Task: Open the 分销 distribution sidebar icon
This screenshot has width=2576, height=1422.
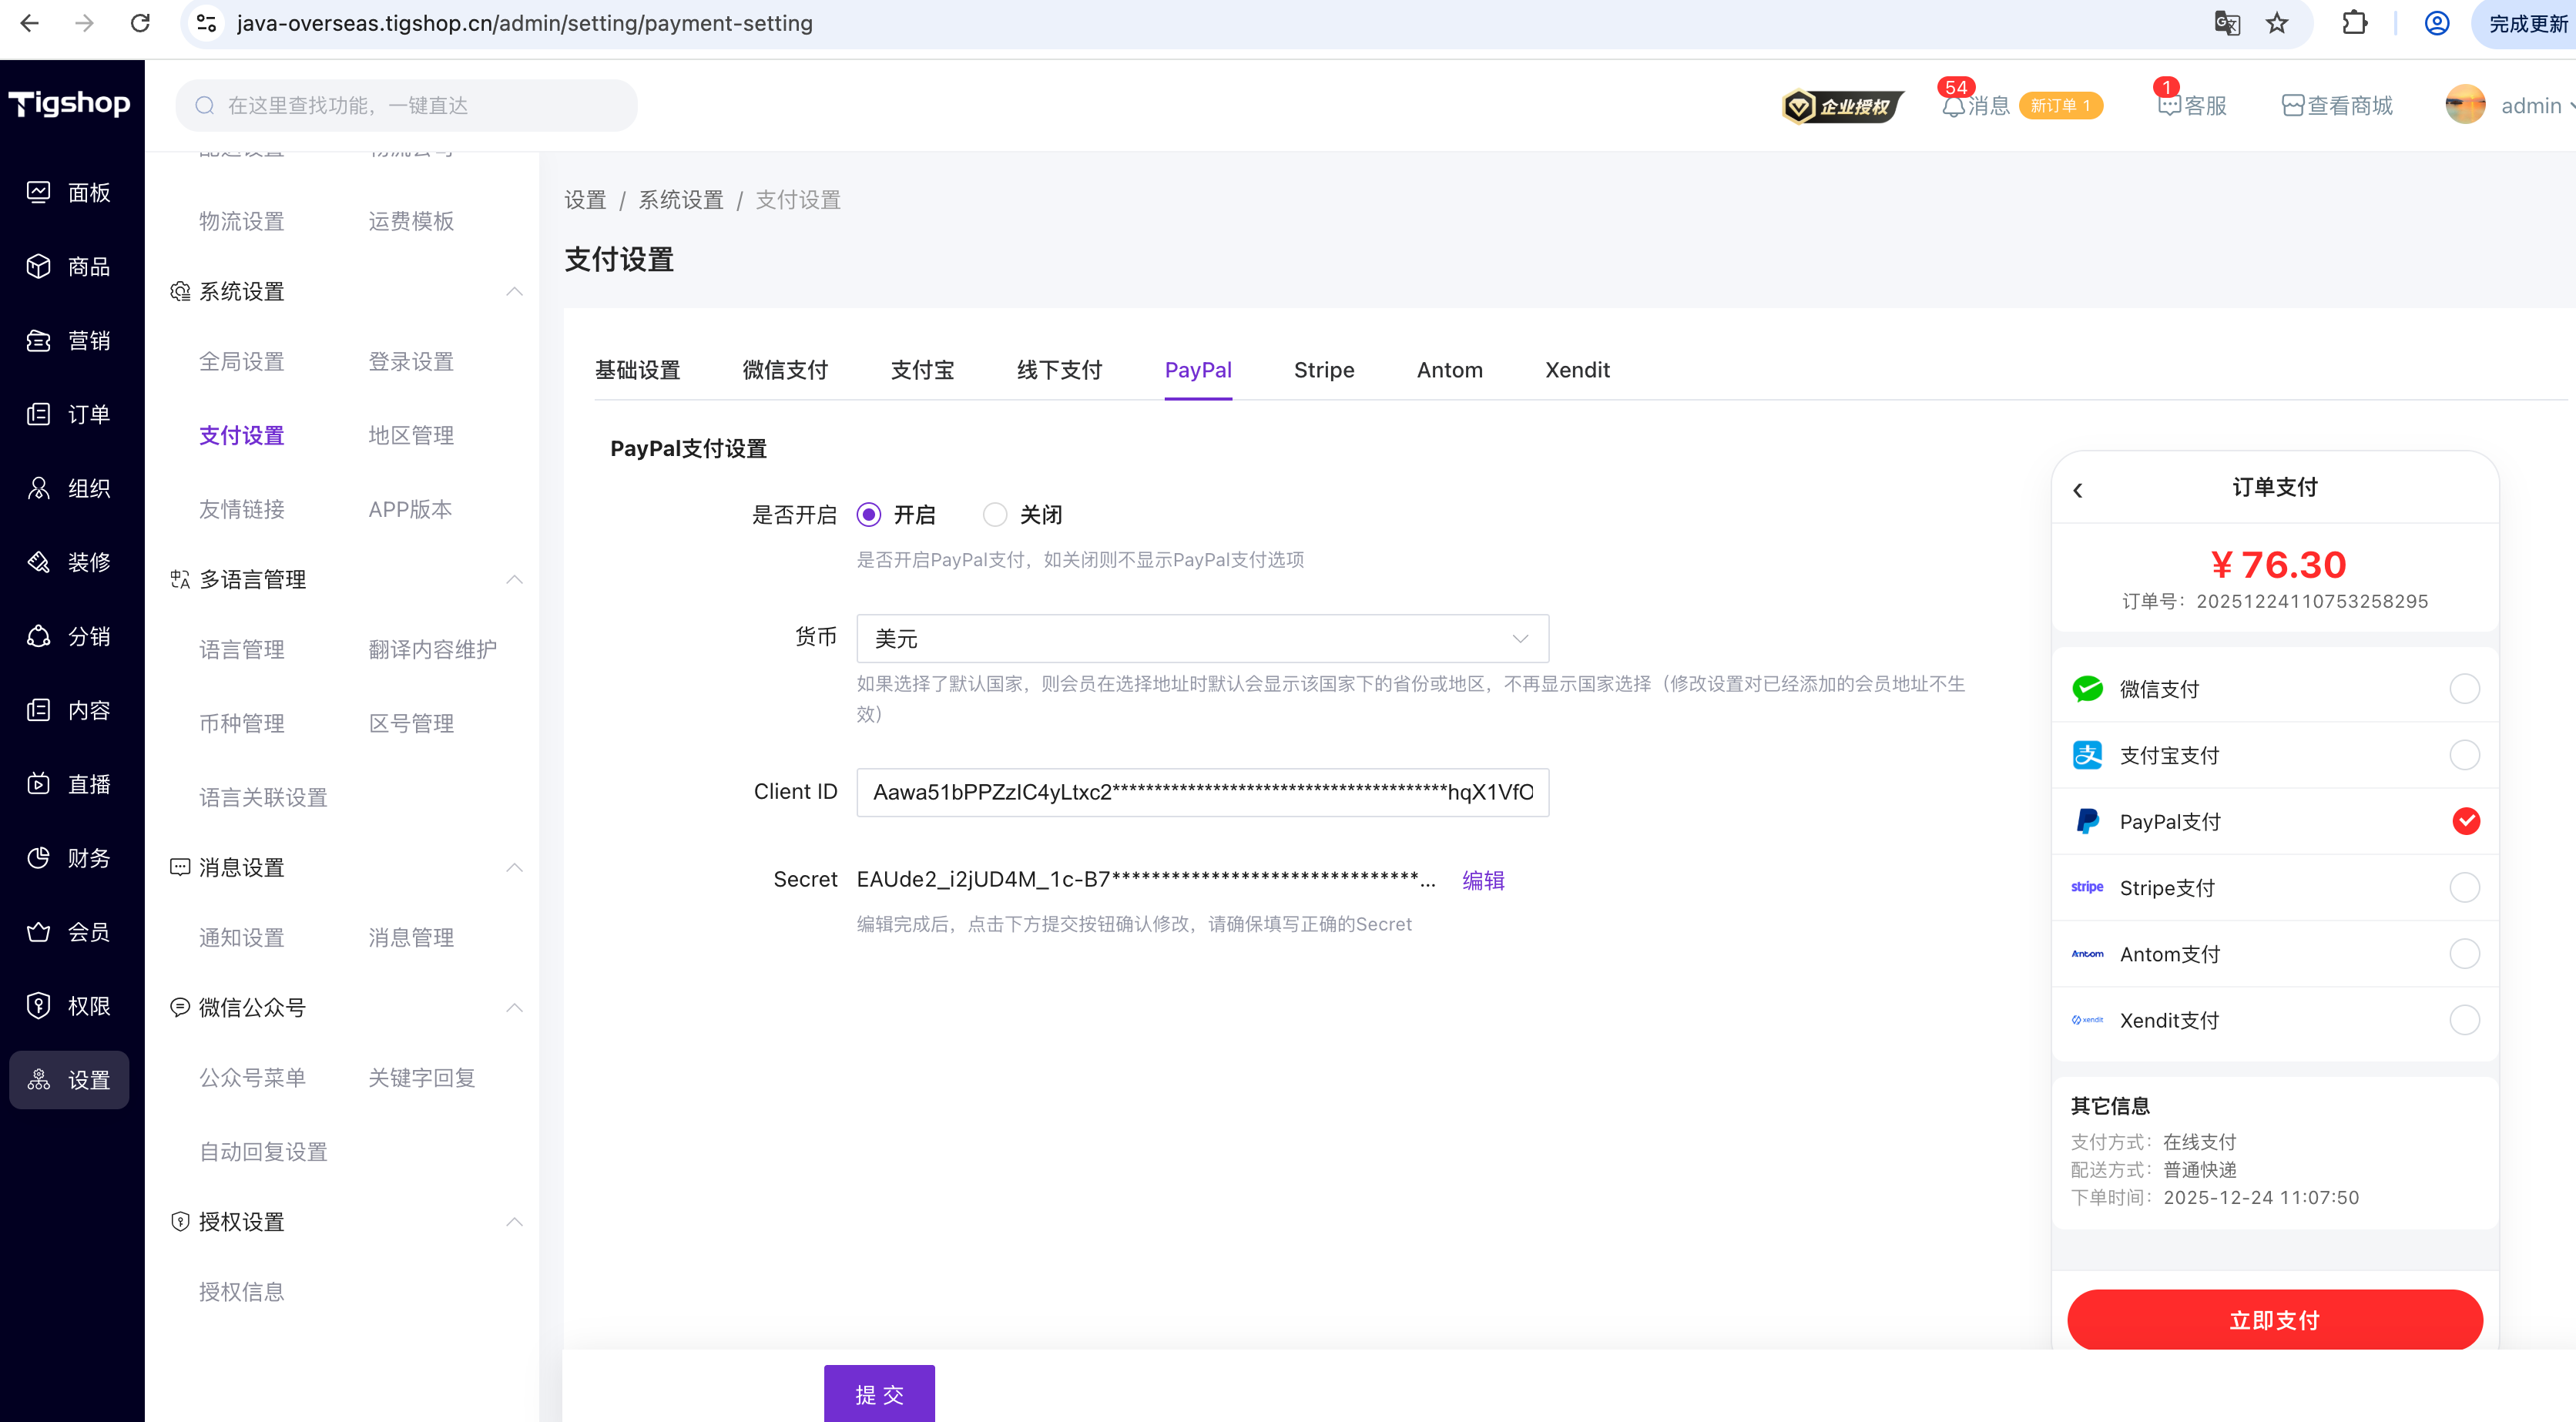Action: click(x=38, y=636)
